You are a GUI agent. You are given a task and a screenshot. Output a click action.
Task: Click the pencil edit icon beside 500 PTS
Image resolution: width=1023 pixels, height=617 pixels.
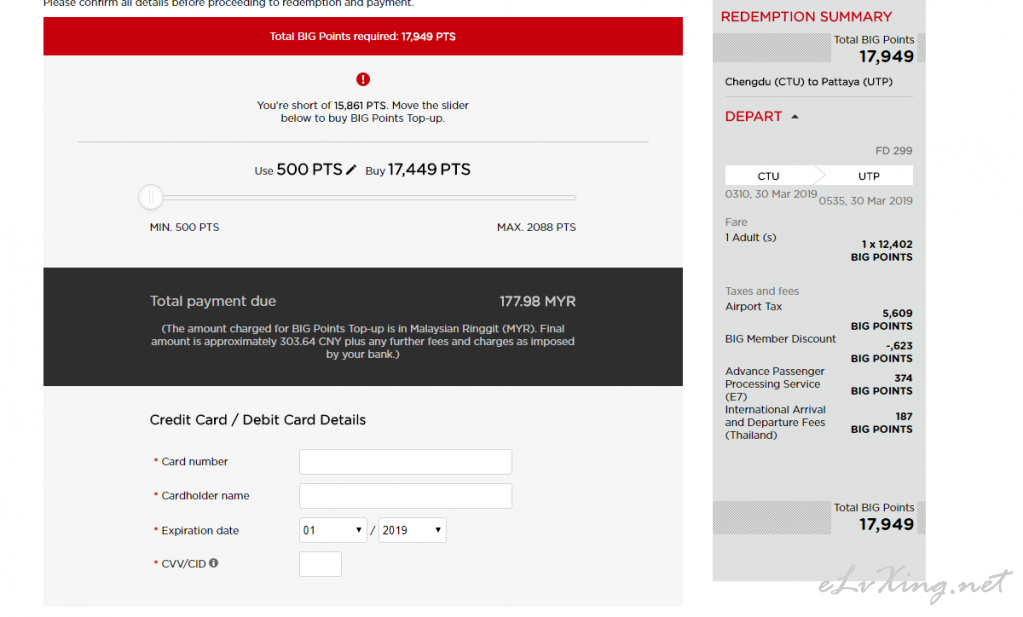[351, 170]
